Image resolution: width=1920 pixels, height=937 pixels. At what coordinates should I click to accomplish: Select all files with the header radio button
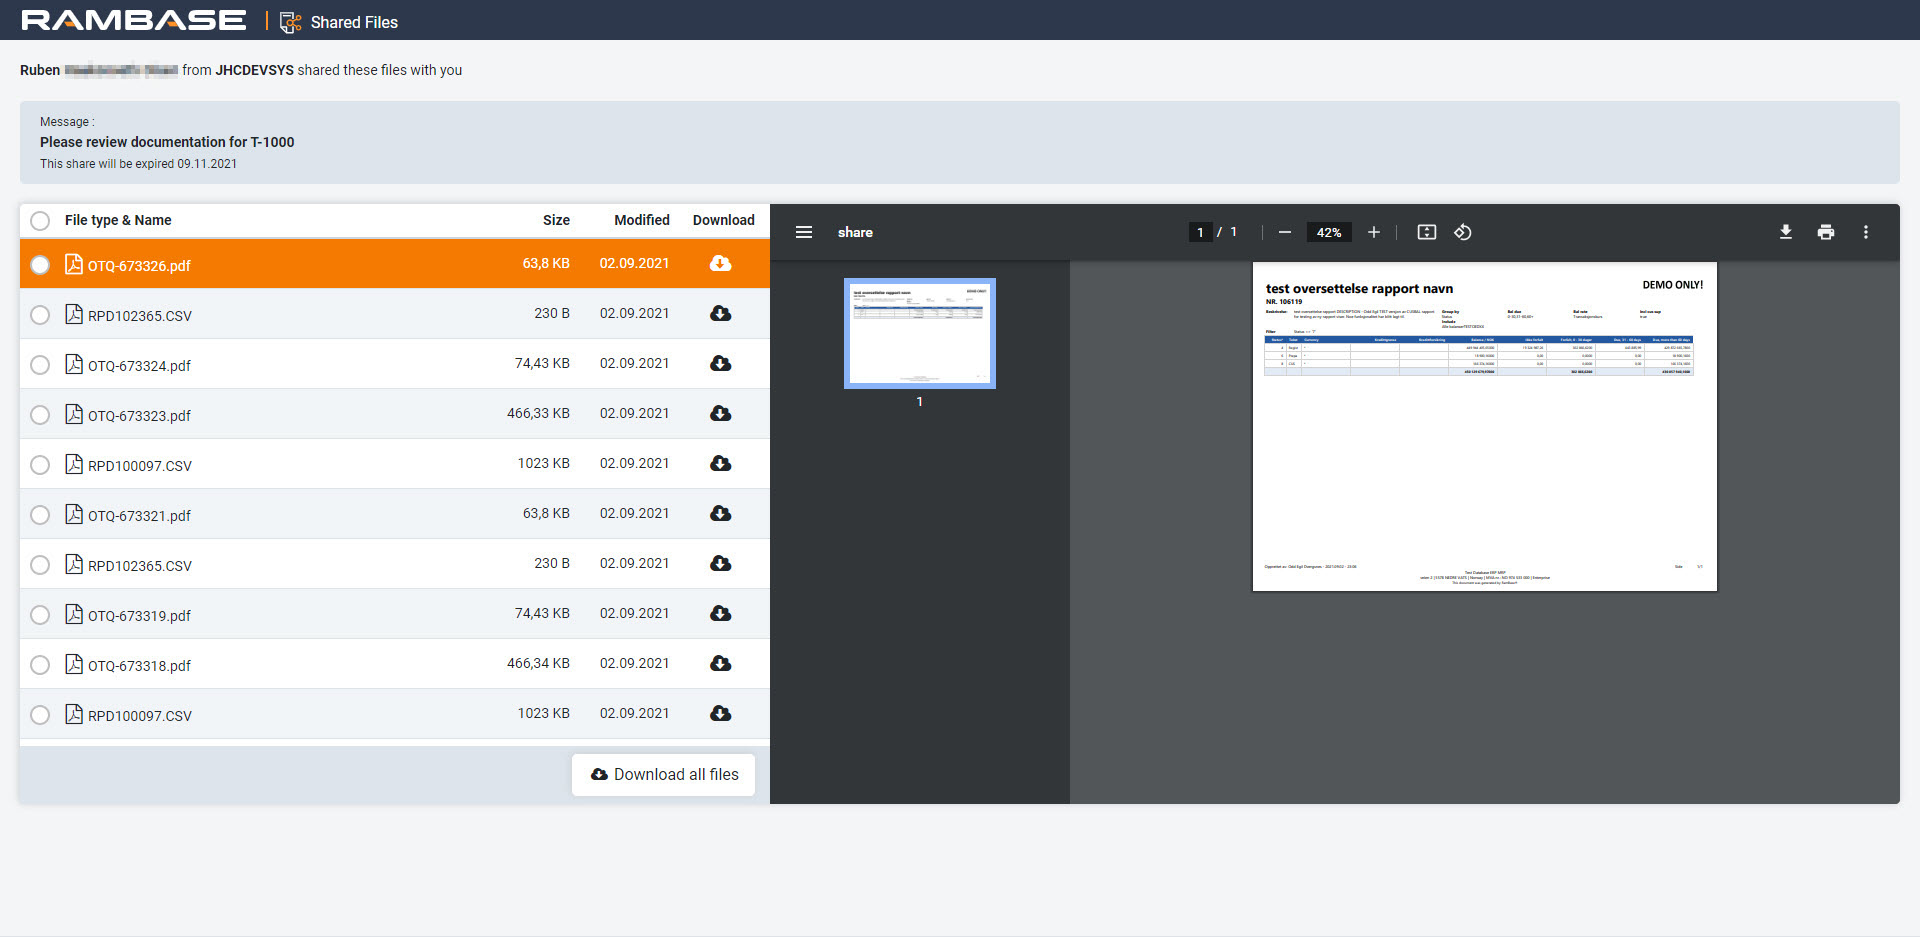pyautogui.click(x=40, y=221)
